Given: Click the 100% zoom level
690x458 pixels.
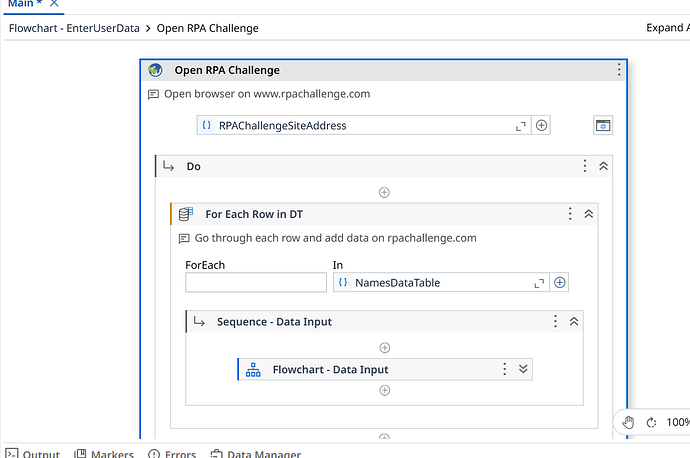Looking at the screenshot, I should [x=678, y=422].
